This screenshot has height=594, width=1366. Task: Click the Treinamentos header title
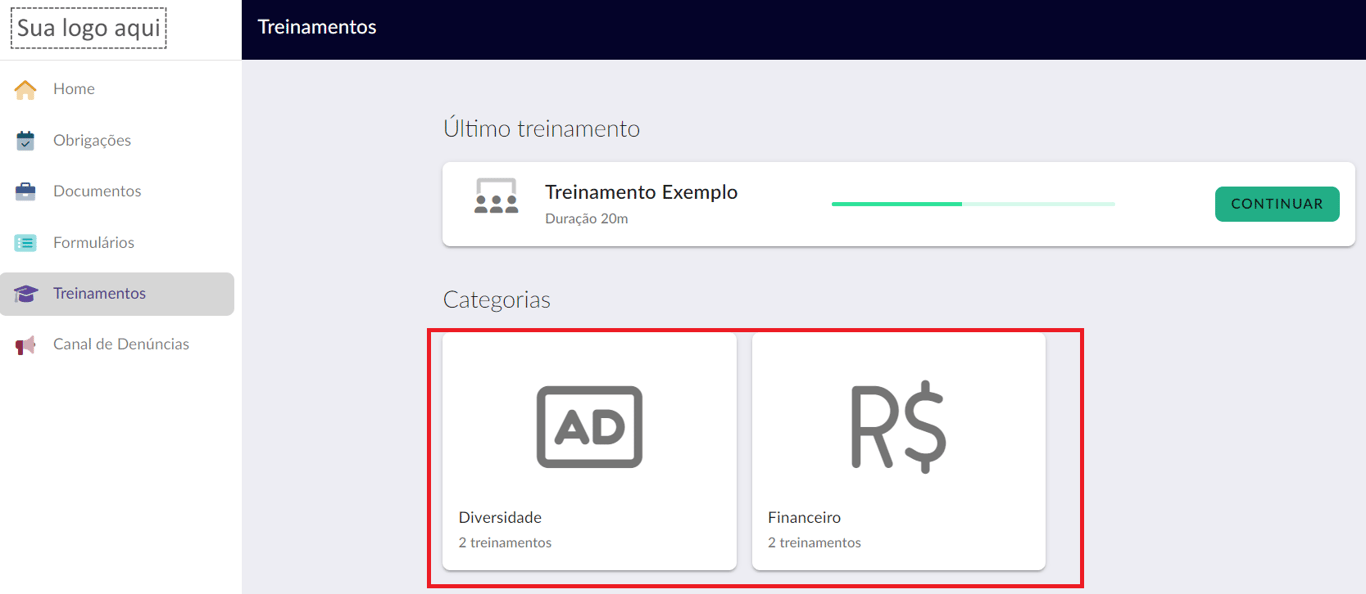pos(317,27)
